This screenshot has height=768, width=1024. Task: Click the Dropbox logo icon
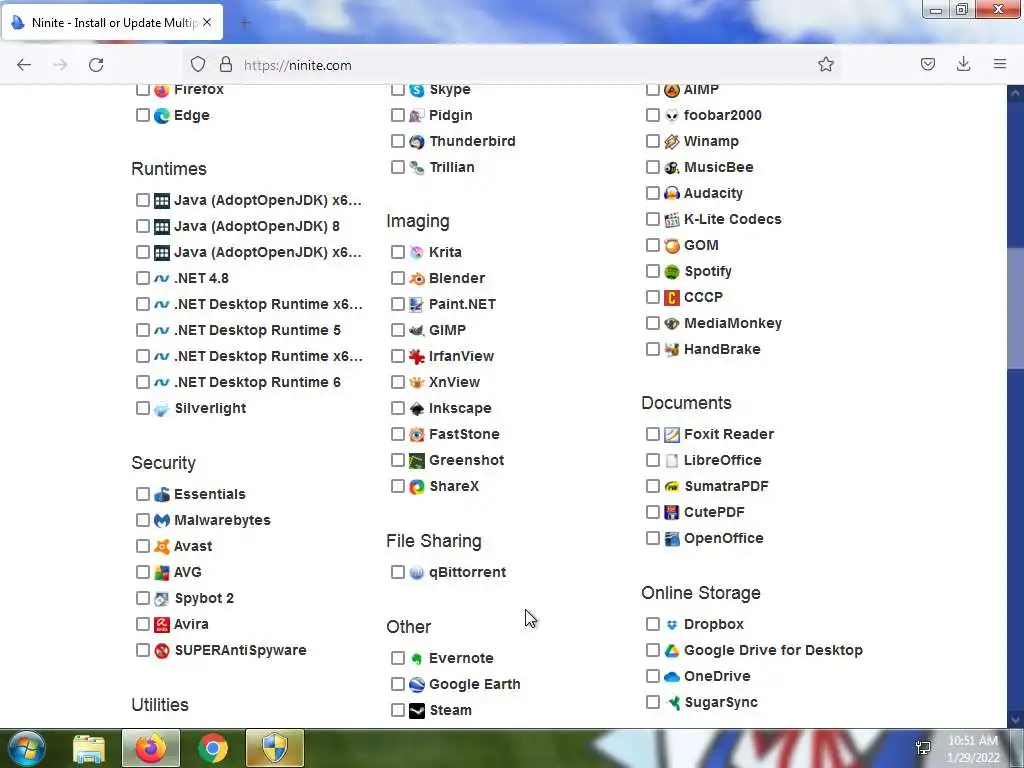tap(671, 624)
